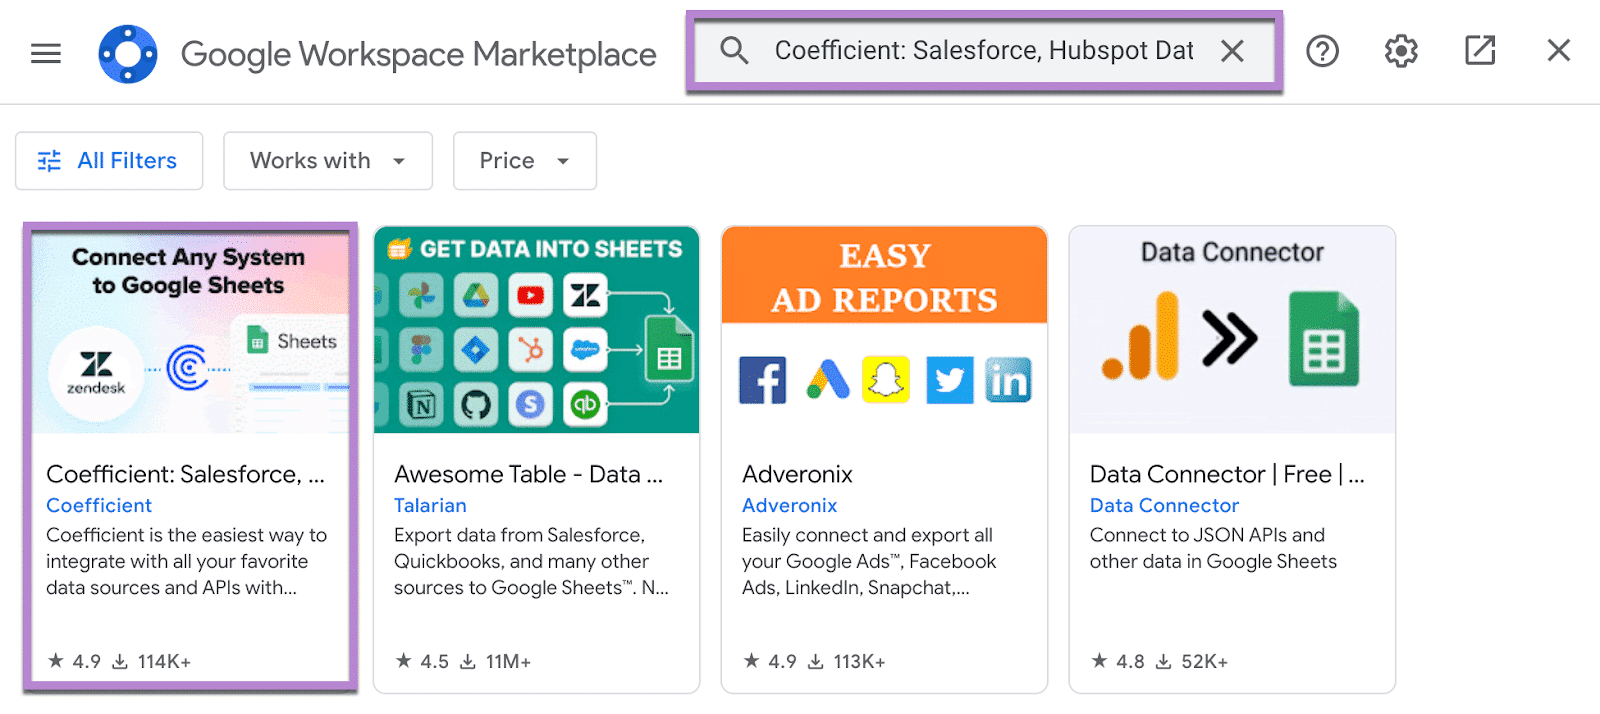Open the Adveronix Easy Ad Reports banner

[x=884, y=330]
